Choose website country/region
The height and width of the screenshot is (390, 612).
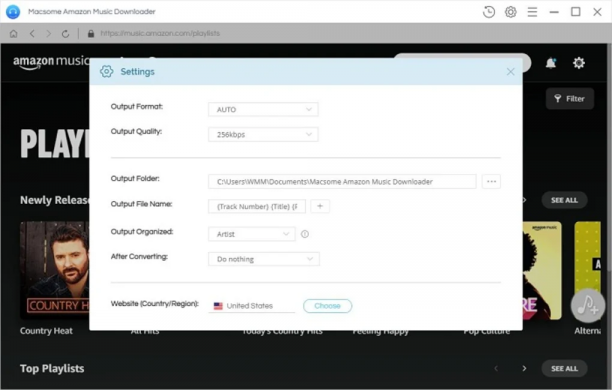(x=327, y=306)
